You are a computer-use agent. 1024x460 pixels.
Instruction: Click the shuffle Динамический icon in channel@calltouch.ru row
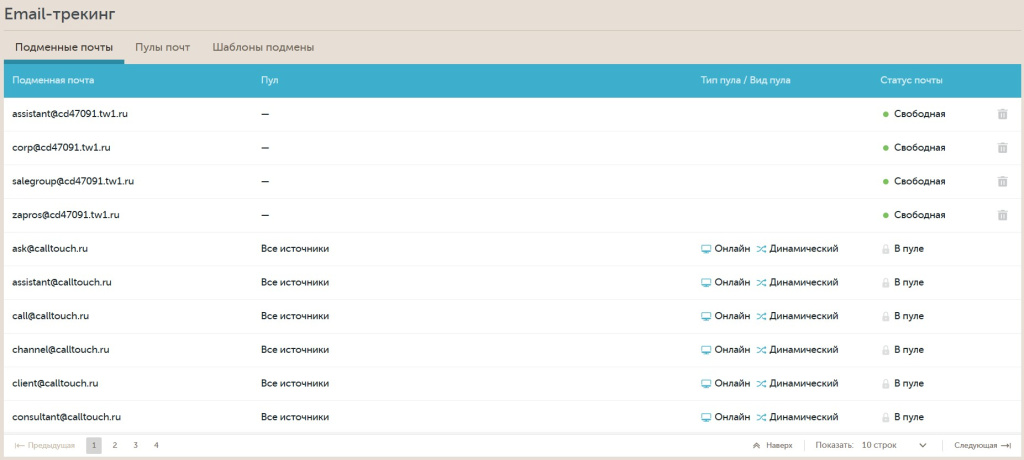tap(761, 350)
